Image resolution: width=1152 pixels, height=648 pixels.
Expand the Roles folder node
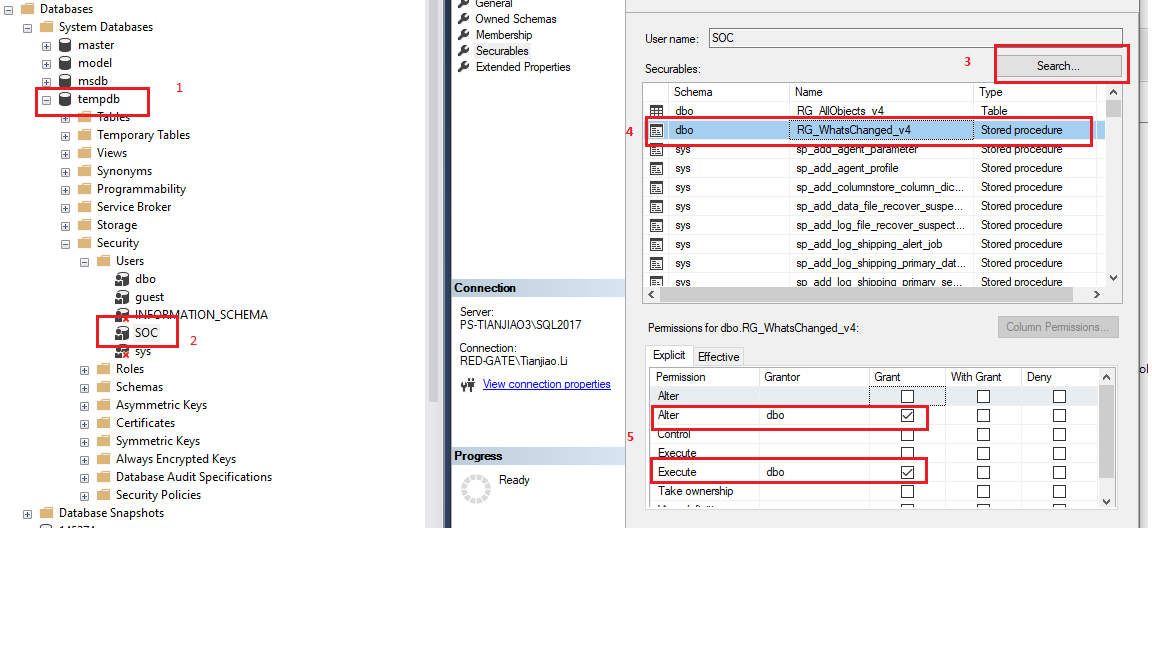[84, 370]
